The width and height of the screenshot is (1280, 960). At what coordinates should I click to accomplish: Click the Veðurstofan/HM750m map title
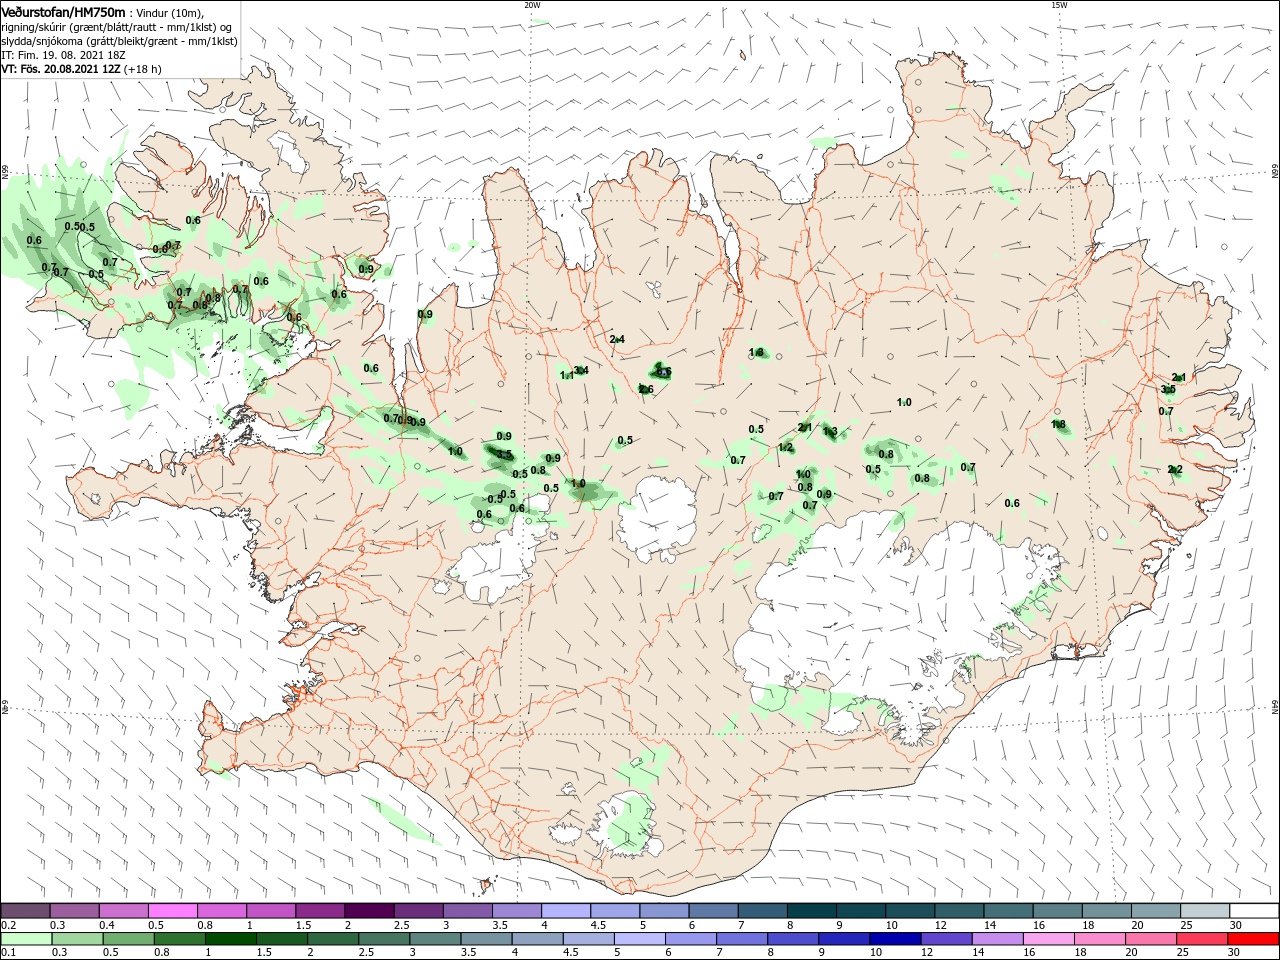click(x=63, y=12)
